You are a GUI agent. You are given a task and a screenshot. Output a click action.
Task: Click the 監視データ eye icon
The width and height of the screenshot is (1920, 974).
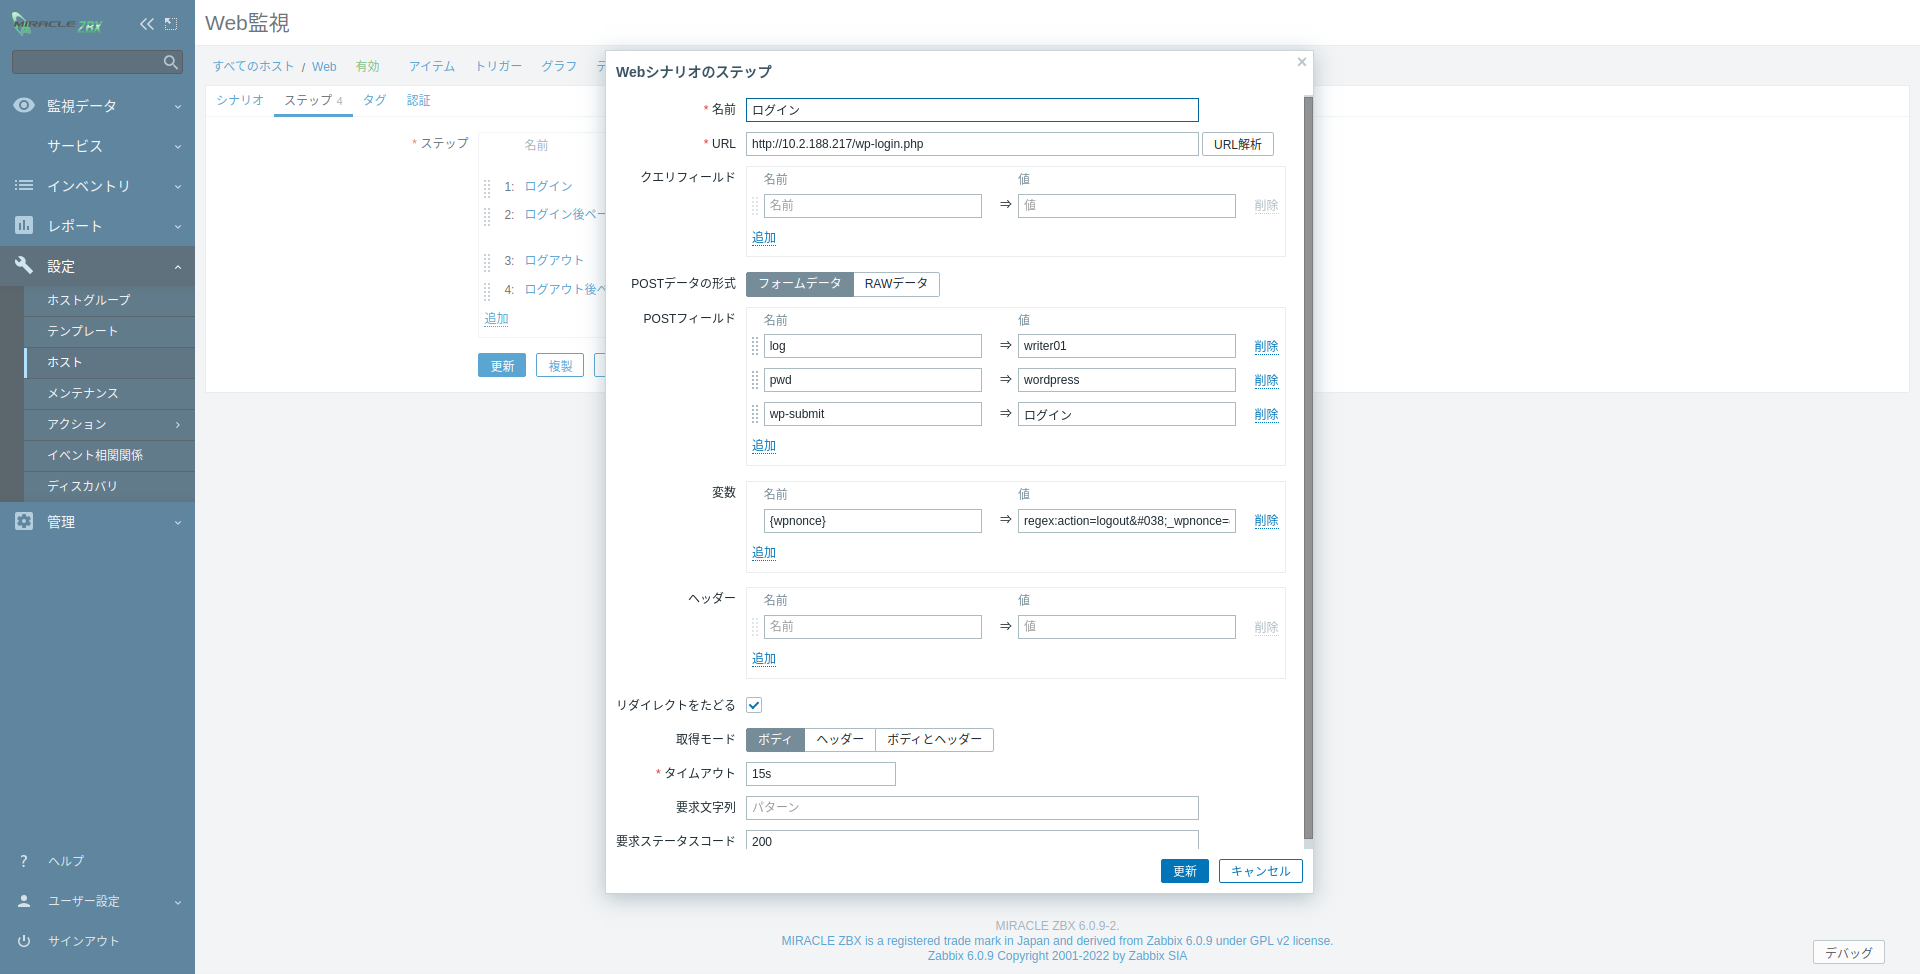pos(24,106)
